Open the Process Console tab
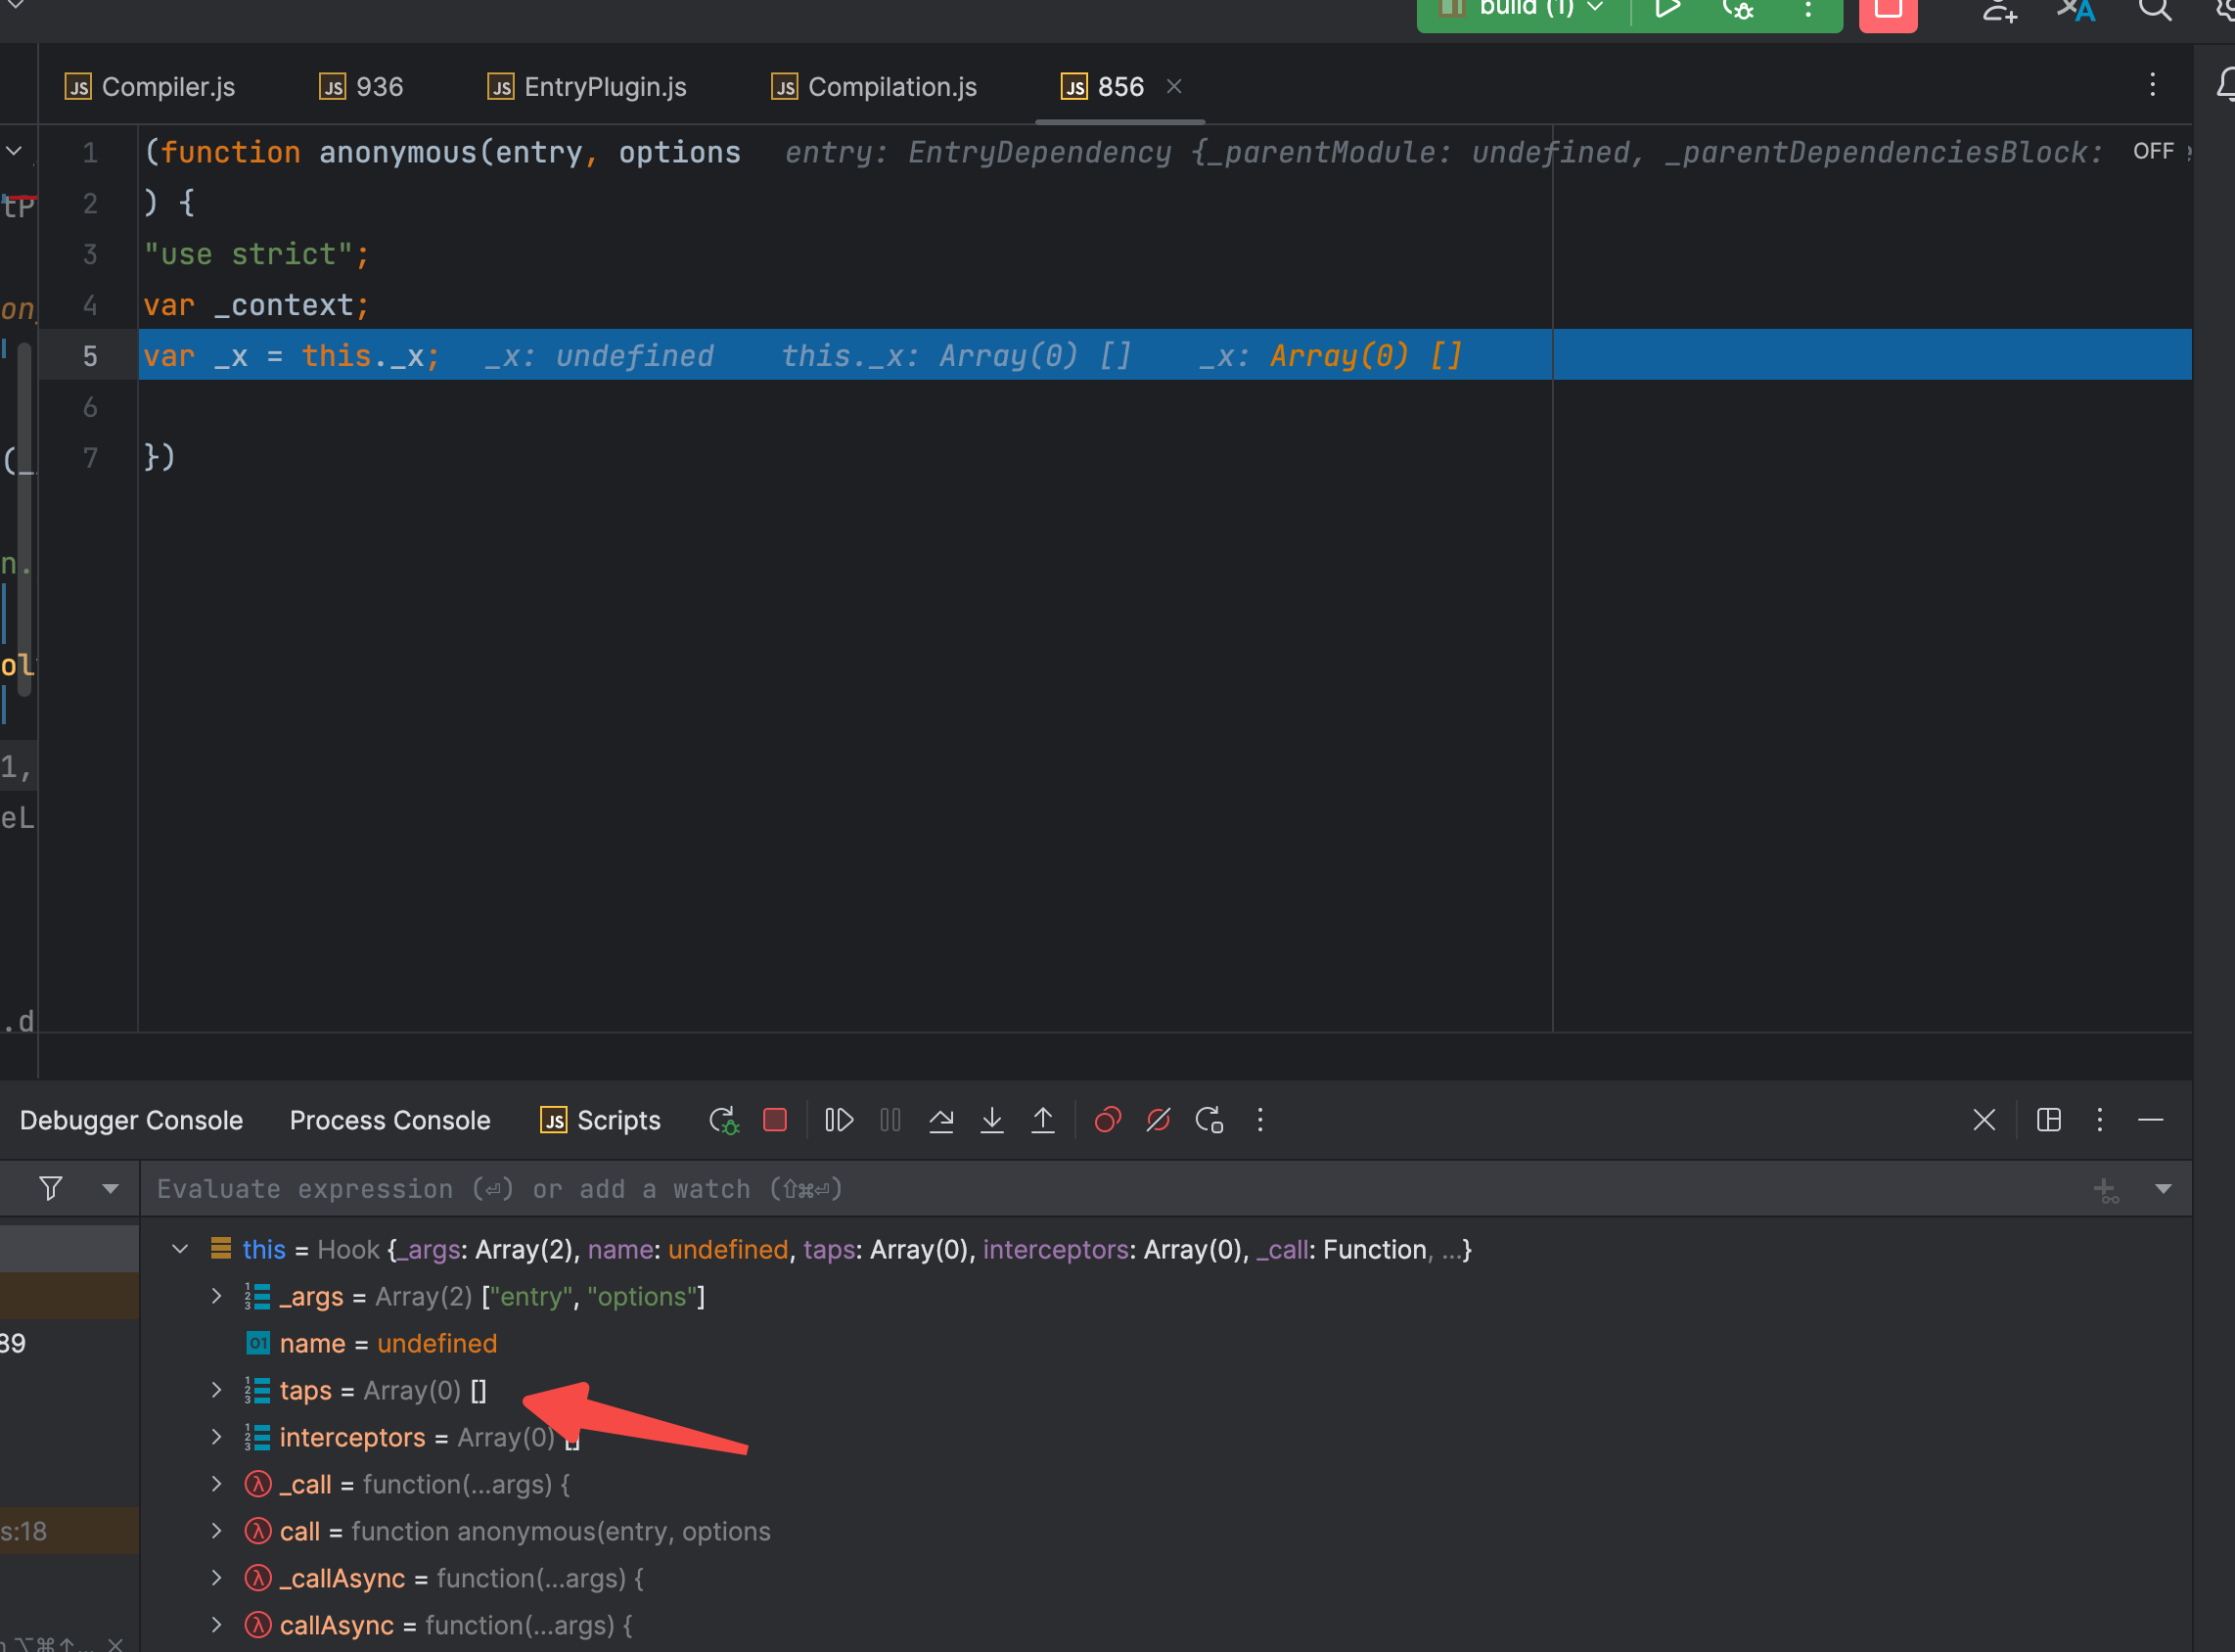 click(x=390, y=1120)
